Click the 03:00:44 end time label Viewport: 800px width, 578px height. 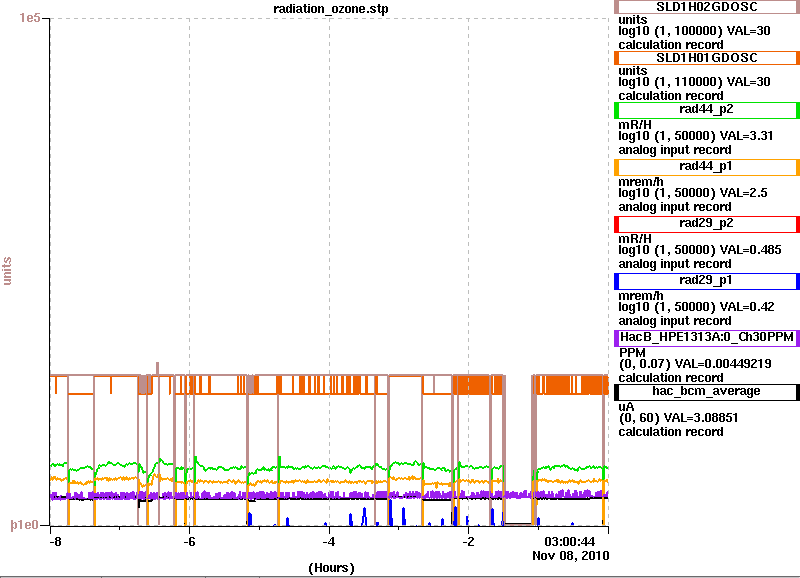(569, 542)
